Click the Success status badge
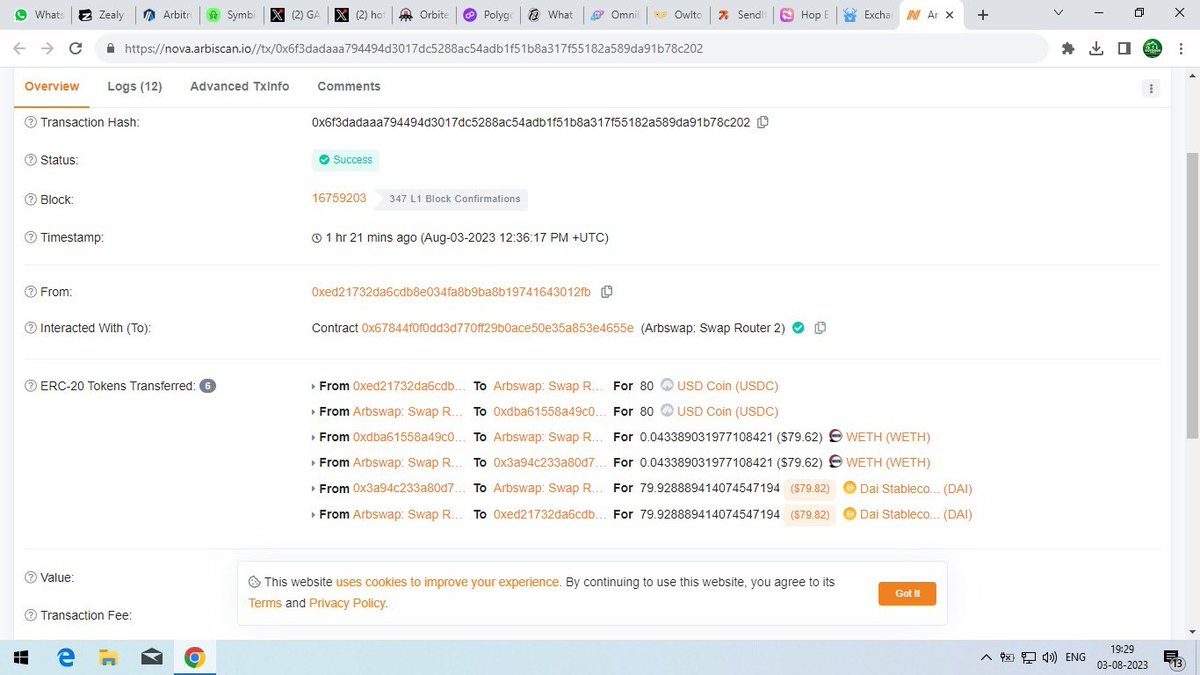 click(345, 160)
